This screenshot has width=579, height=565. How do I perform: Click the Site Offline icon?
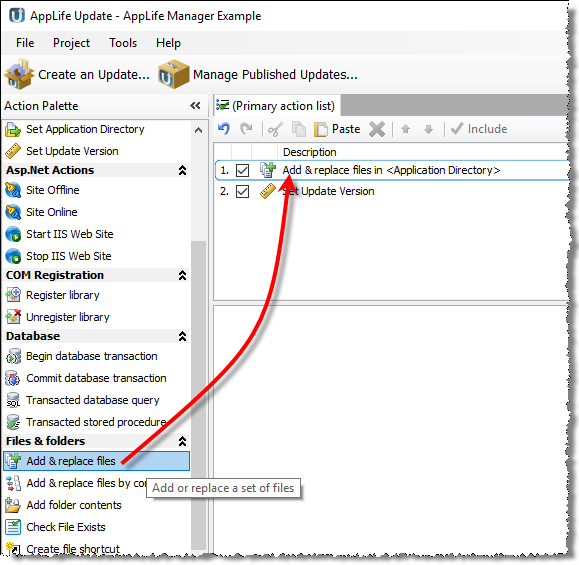[13, 190]
